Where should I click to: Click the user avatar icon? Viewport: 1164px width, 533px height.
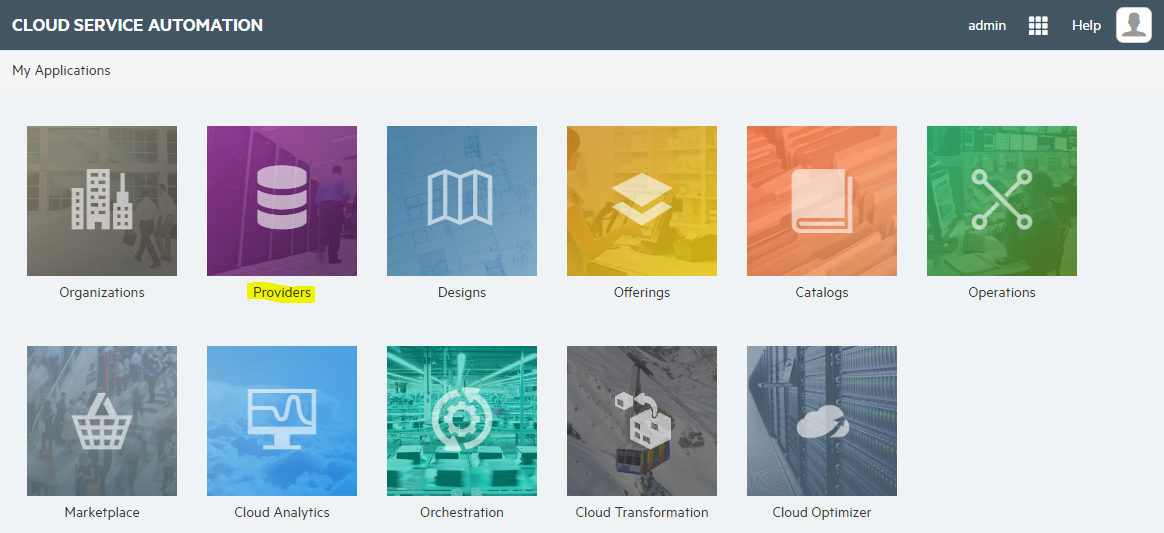(x=1134, y=25)
